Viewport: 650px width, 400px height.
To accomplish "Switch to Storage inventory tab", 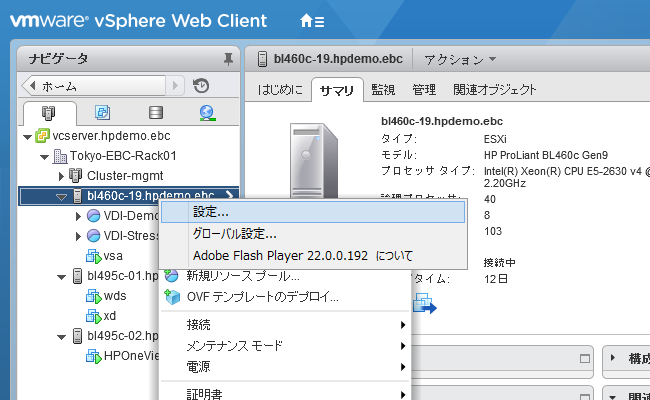I will coord(155,112).
